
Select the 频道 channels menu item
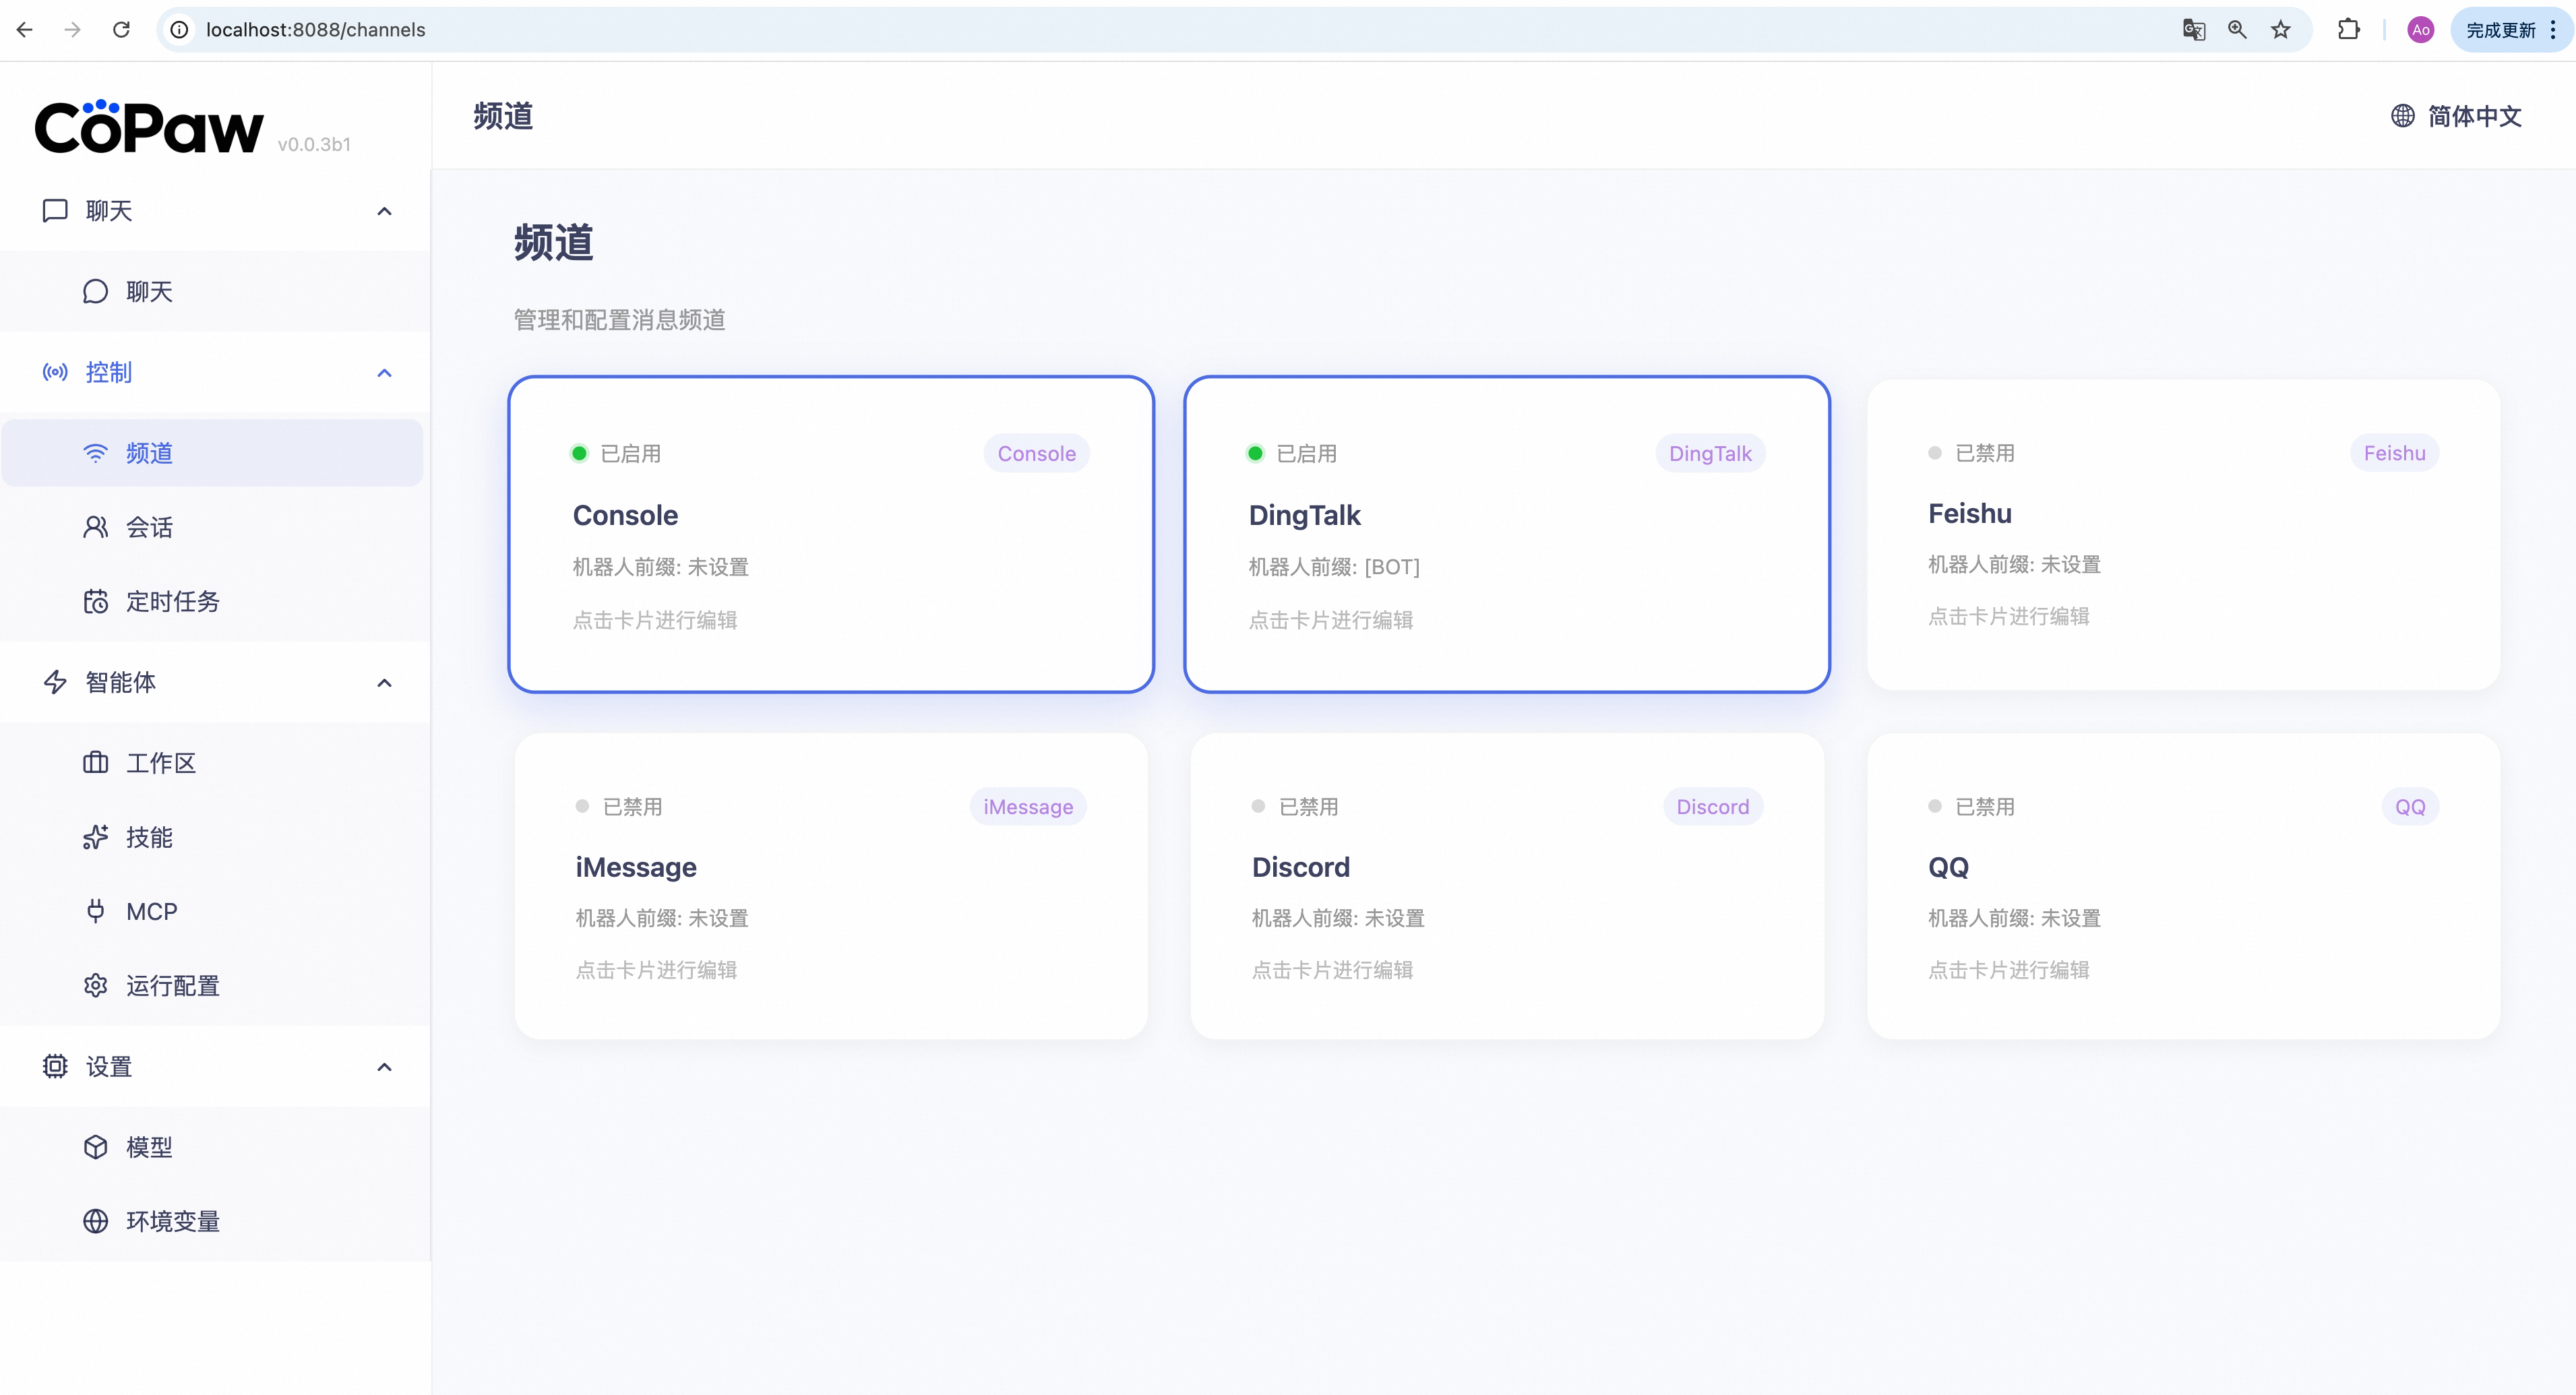pyautogui.click(x=149, y=453)
